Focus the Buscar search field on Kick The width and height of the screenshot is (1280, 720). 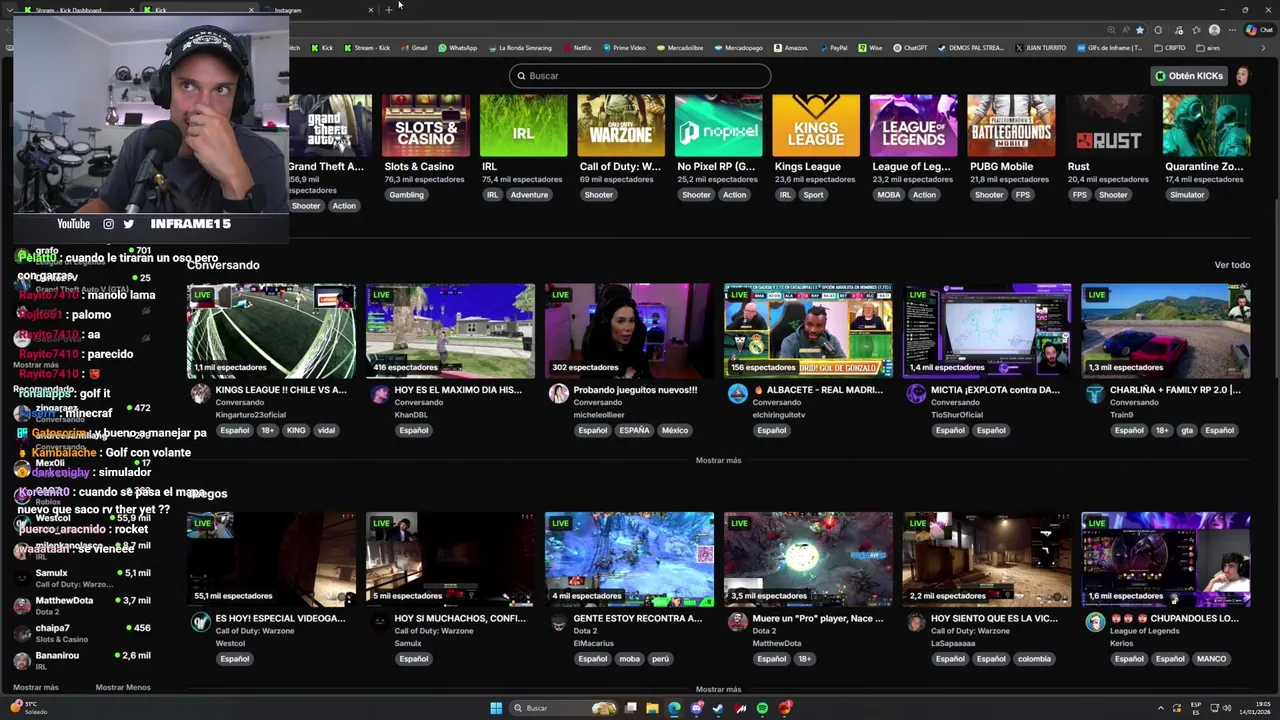coord(640,76)
